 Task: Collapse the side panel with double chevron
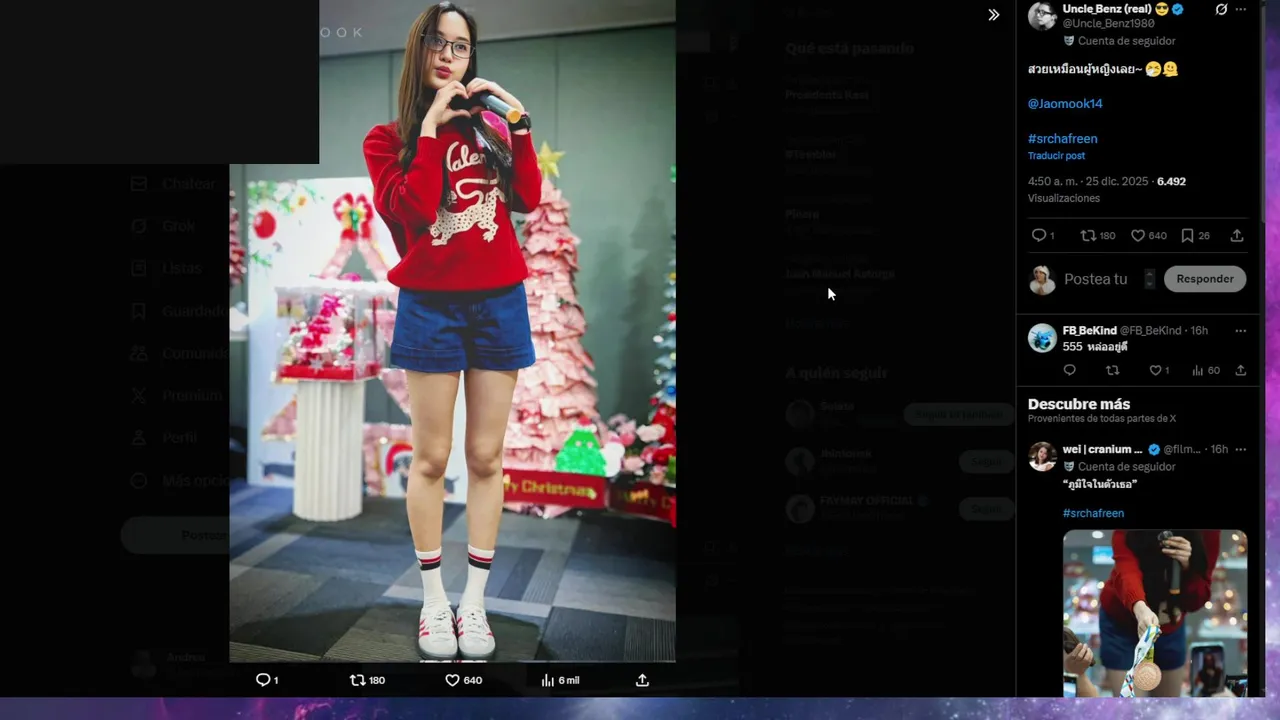coord(993,15)
